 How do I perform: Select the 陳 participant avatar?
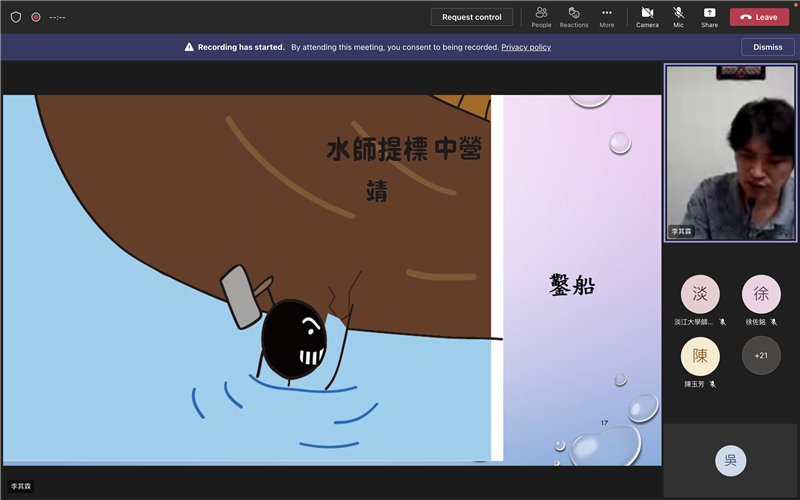pyautogui.click(x=700, y=356)
